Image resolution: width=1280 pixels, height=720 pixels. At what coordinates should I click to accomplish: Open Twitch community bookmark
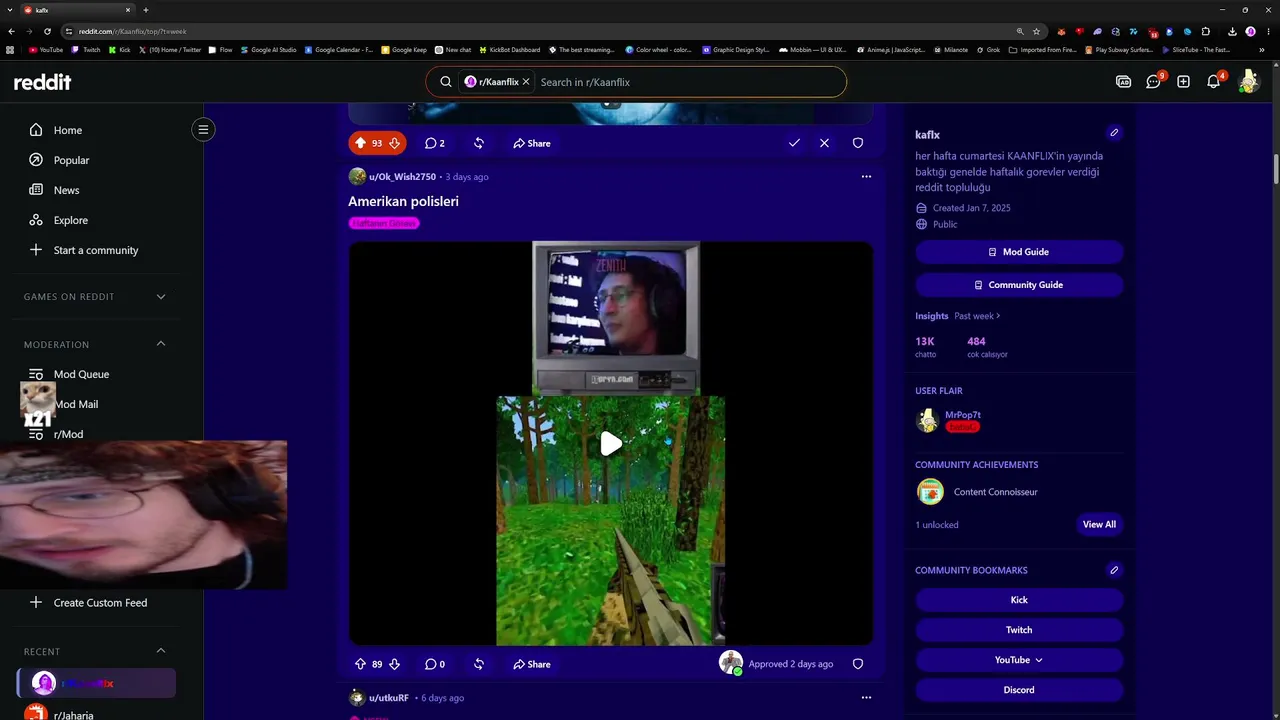pyautogui.click(x=1019, y=630)
